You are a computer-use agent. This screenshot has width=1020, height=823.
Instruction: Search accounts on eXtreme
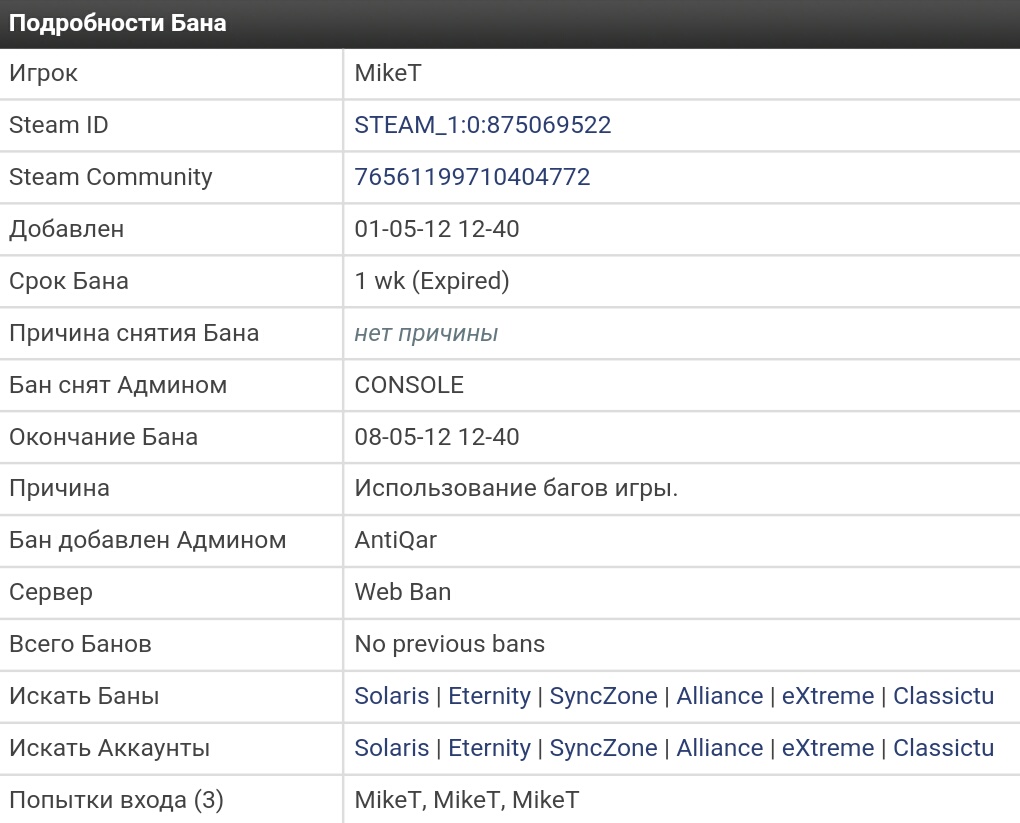pyautogui.click(x=827, y=748)
